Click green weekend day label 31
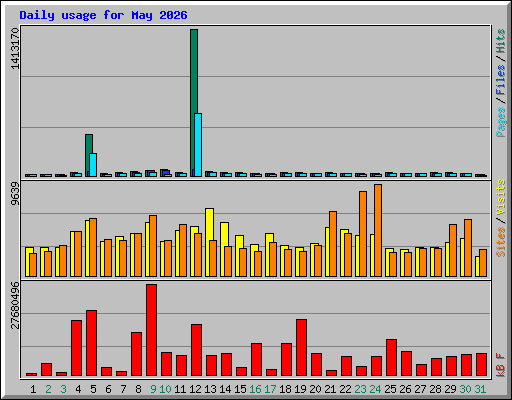Screen dimensions: 512x400 coord(480,389)
